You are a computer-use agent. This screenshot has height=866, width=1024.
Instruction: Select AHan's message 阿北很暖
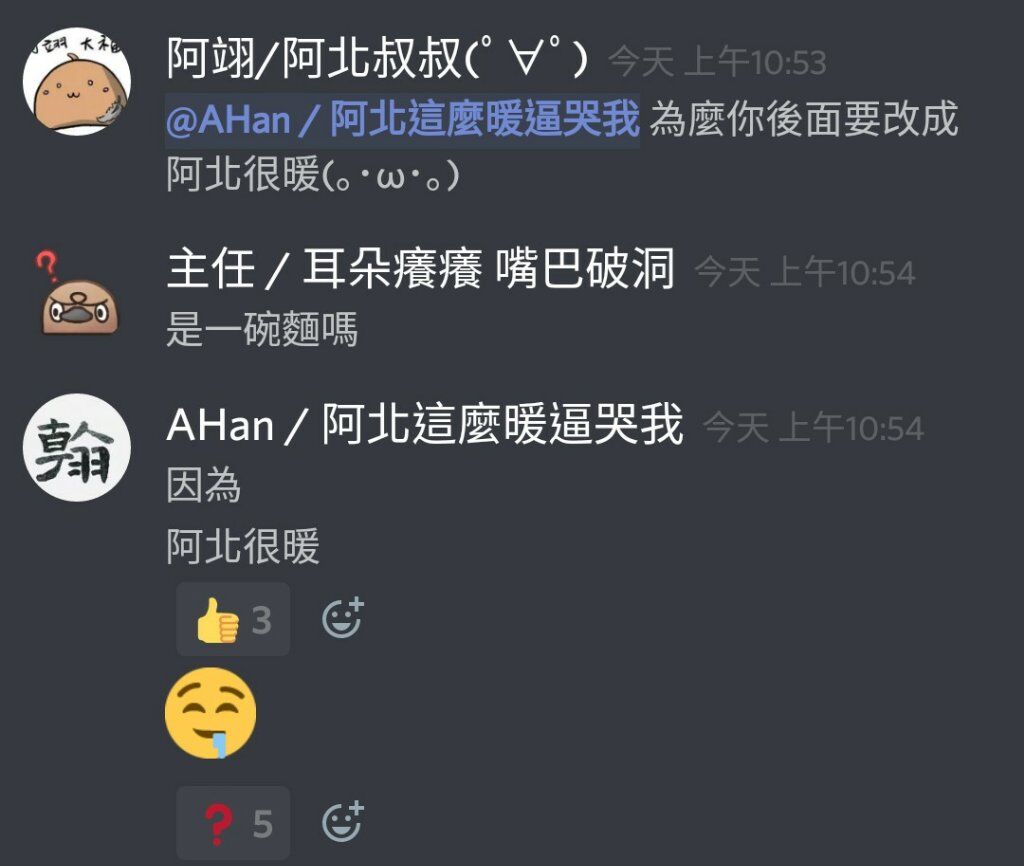tap(242, 546)
